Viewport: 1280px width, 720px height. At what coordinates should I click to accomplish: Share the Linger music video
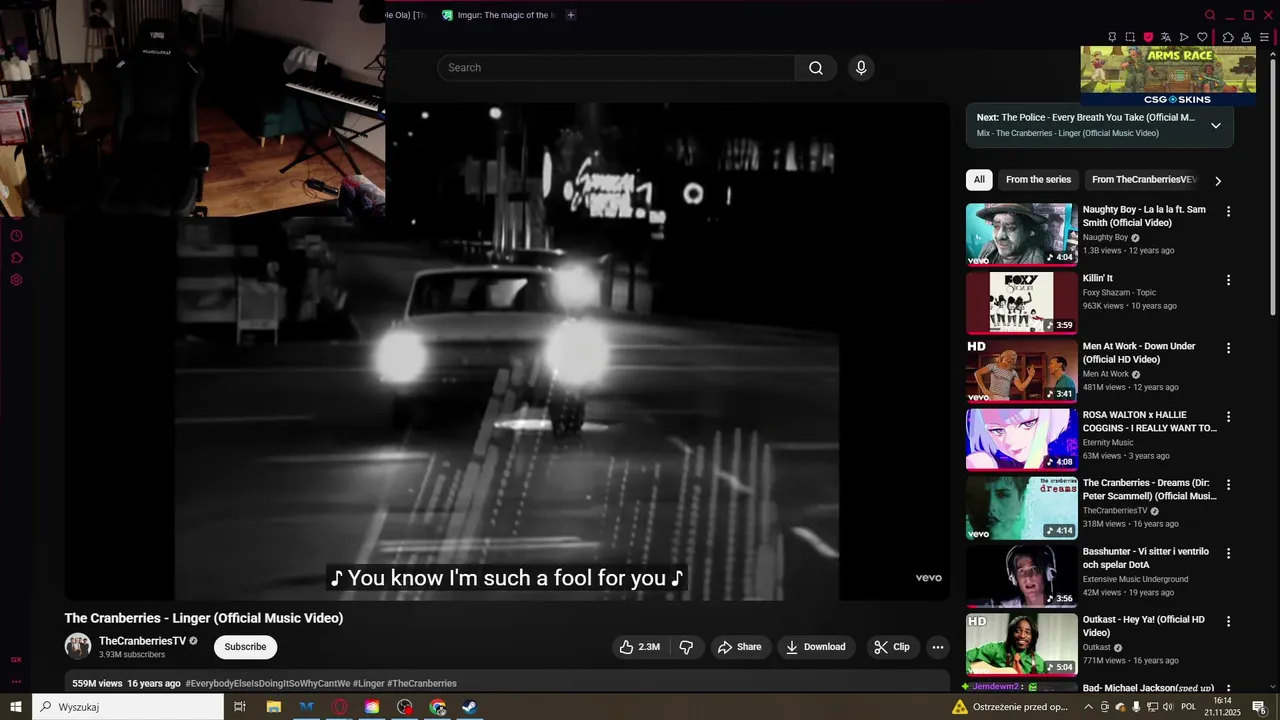(x=741, y=647)
